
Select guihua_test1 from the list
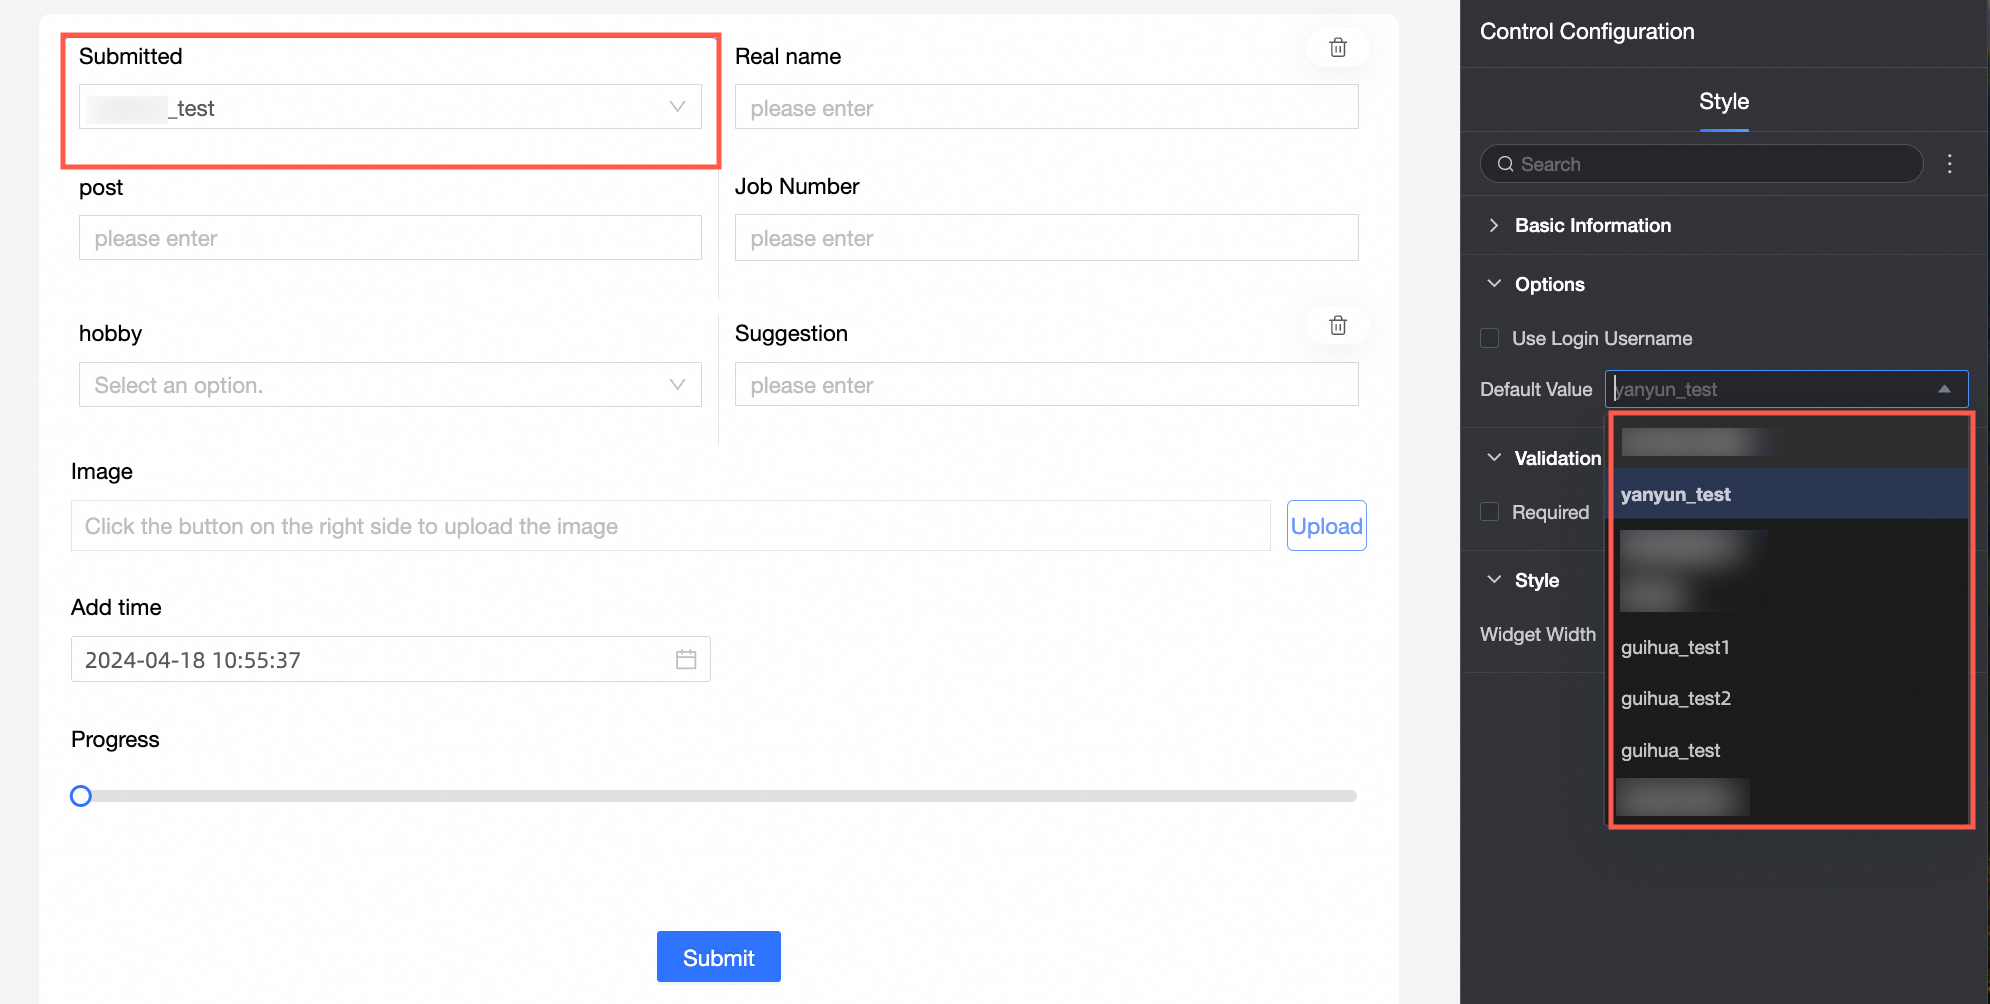pos(1675,647)
